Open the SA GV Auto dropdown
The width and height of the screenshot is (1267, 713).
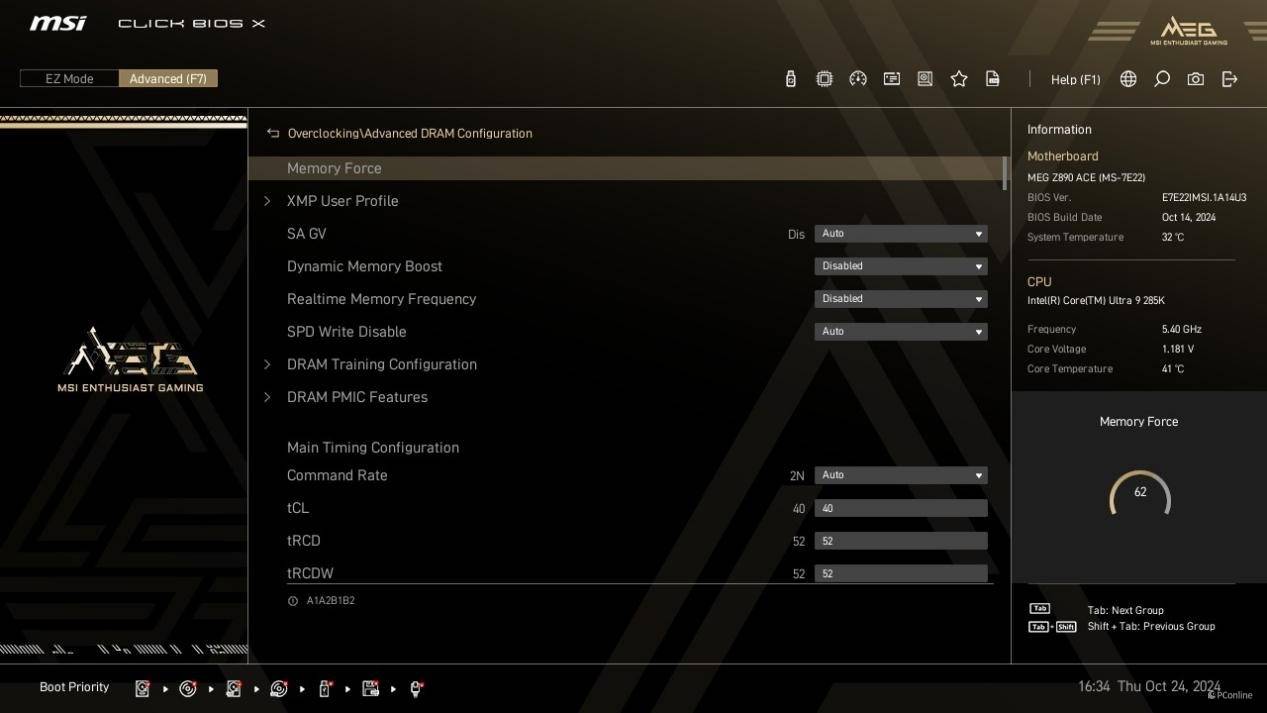click(900, 234)
